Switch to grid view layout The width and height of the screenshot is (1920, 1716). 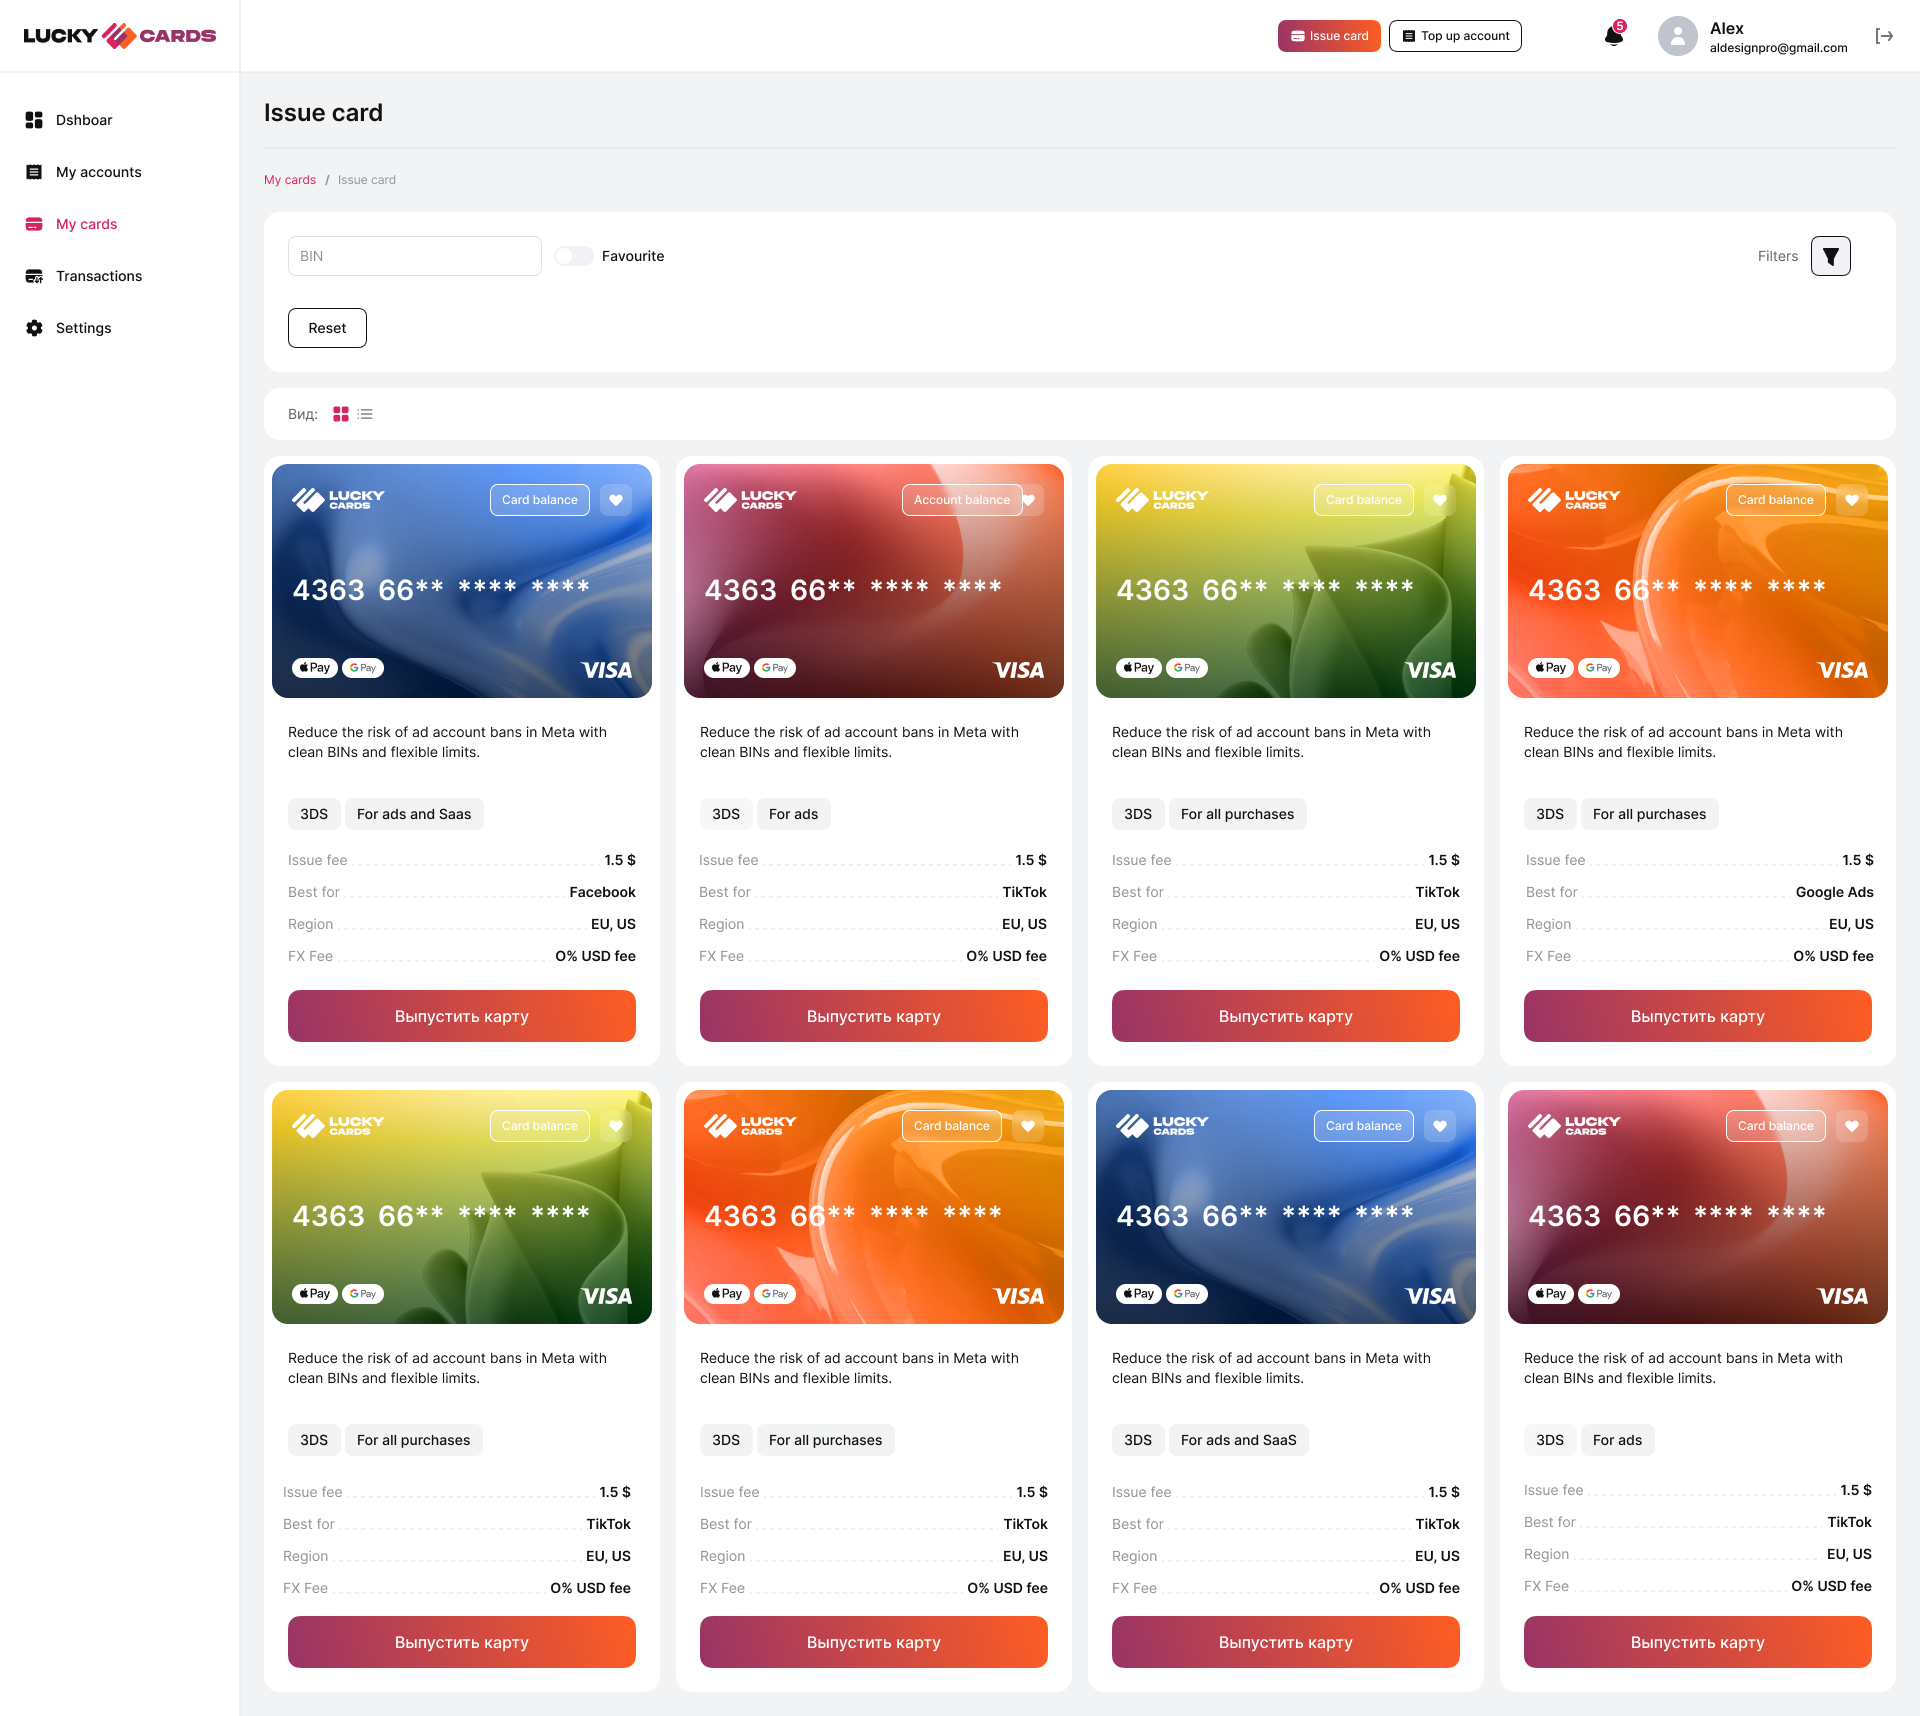tap(341, 413)
